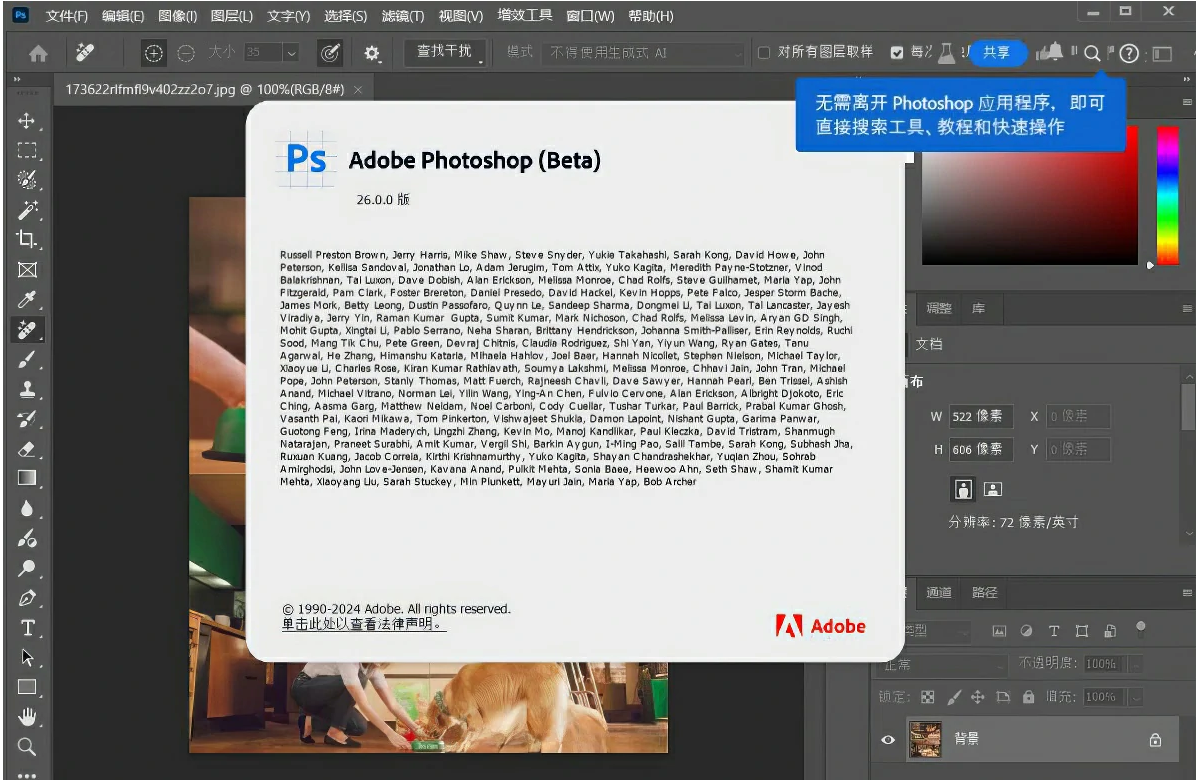Open the 填充 fill dropdown arrow

point(1136,697)
